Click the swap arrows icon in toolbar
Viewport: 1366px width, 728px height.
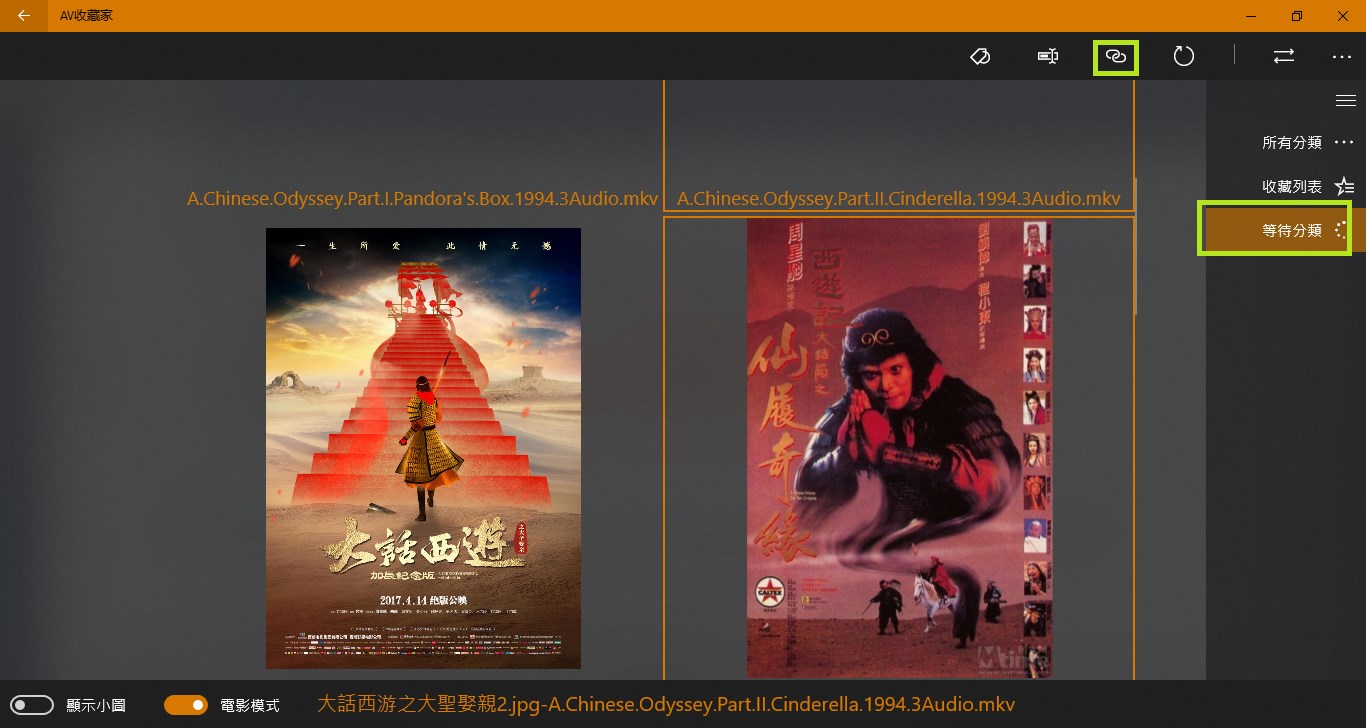pos(1284,57)
